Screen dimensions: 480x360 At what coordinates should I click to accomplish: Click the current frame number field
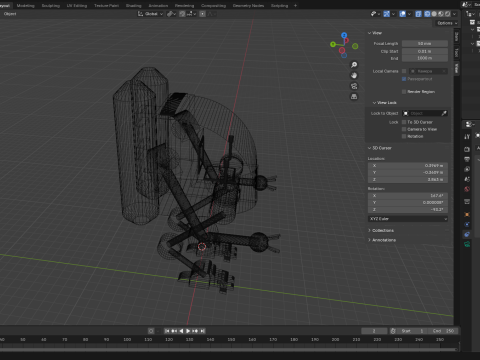374,331
